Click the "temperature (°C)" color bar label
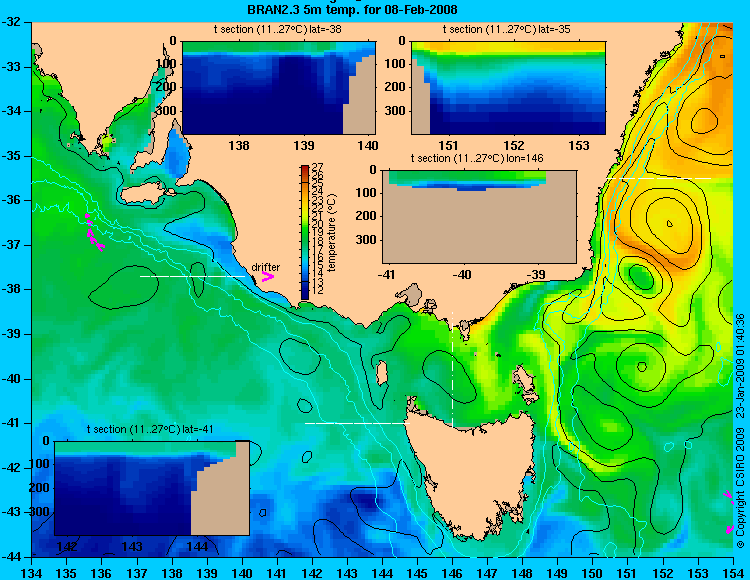The image size is (750, 580). 333,232
